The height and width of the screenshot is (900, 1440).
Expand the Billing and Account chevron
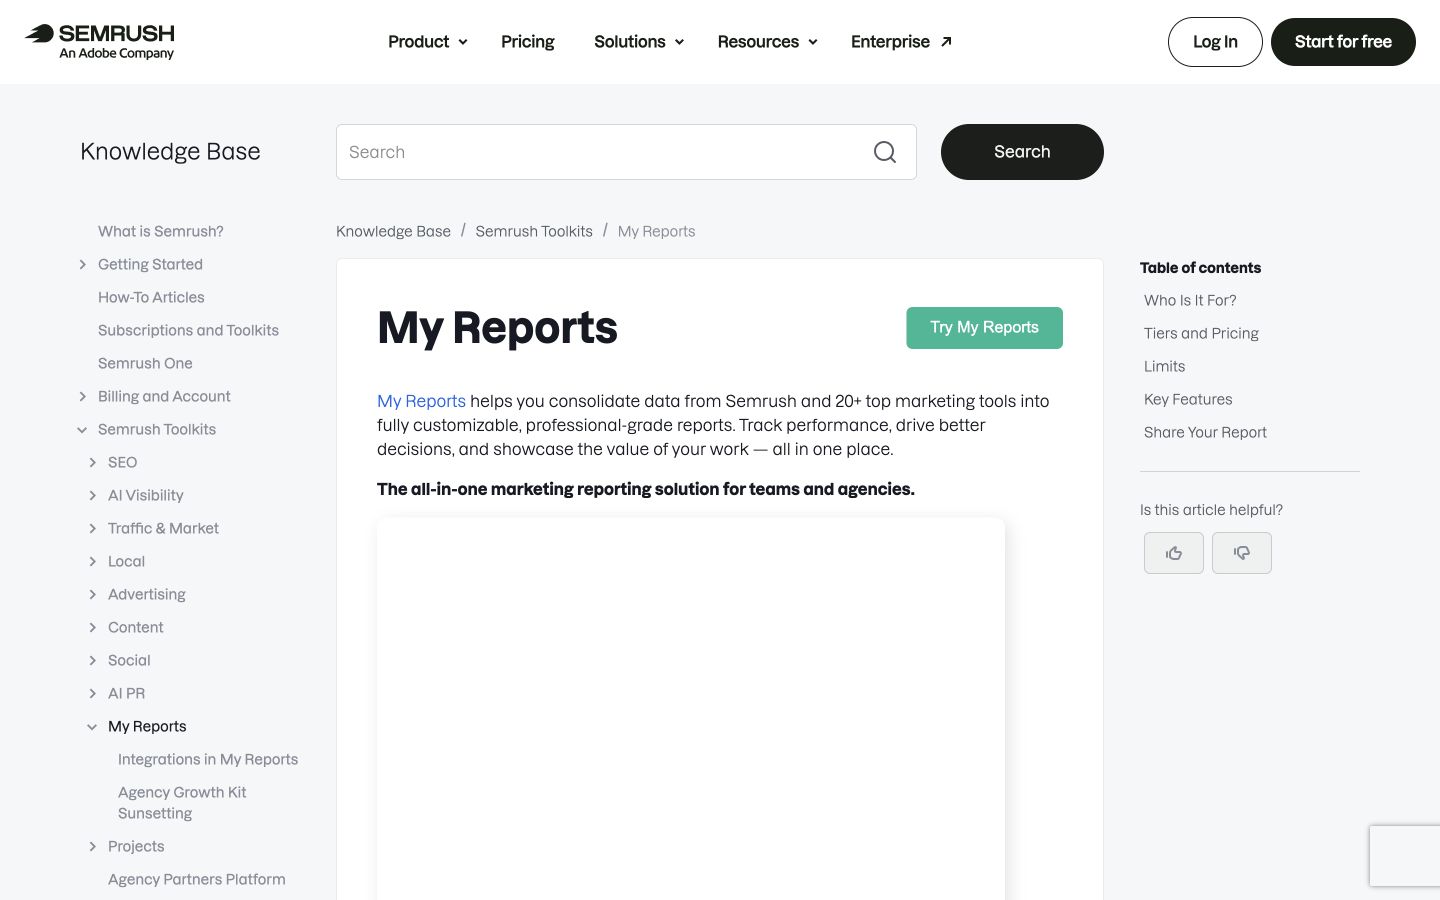coord(83,396)
